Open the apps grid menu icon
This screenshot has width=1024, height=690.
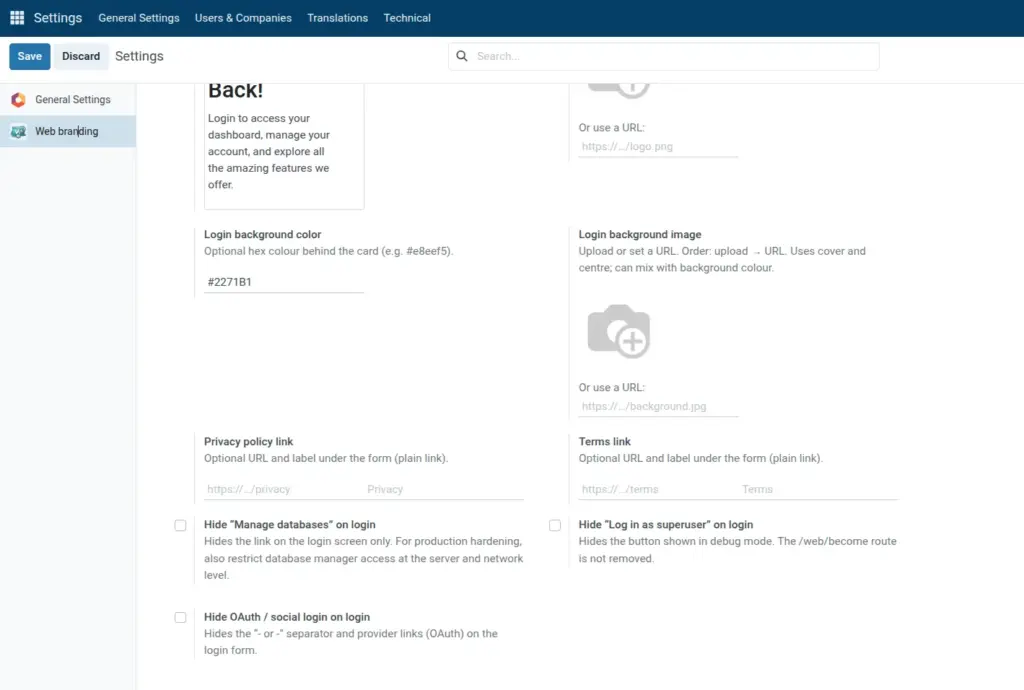17,18
